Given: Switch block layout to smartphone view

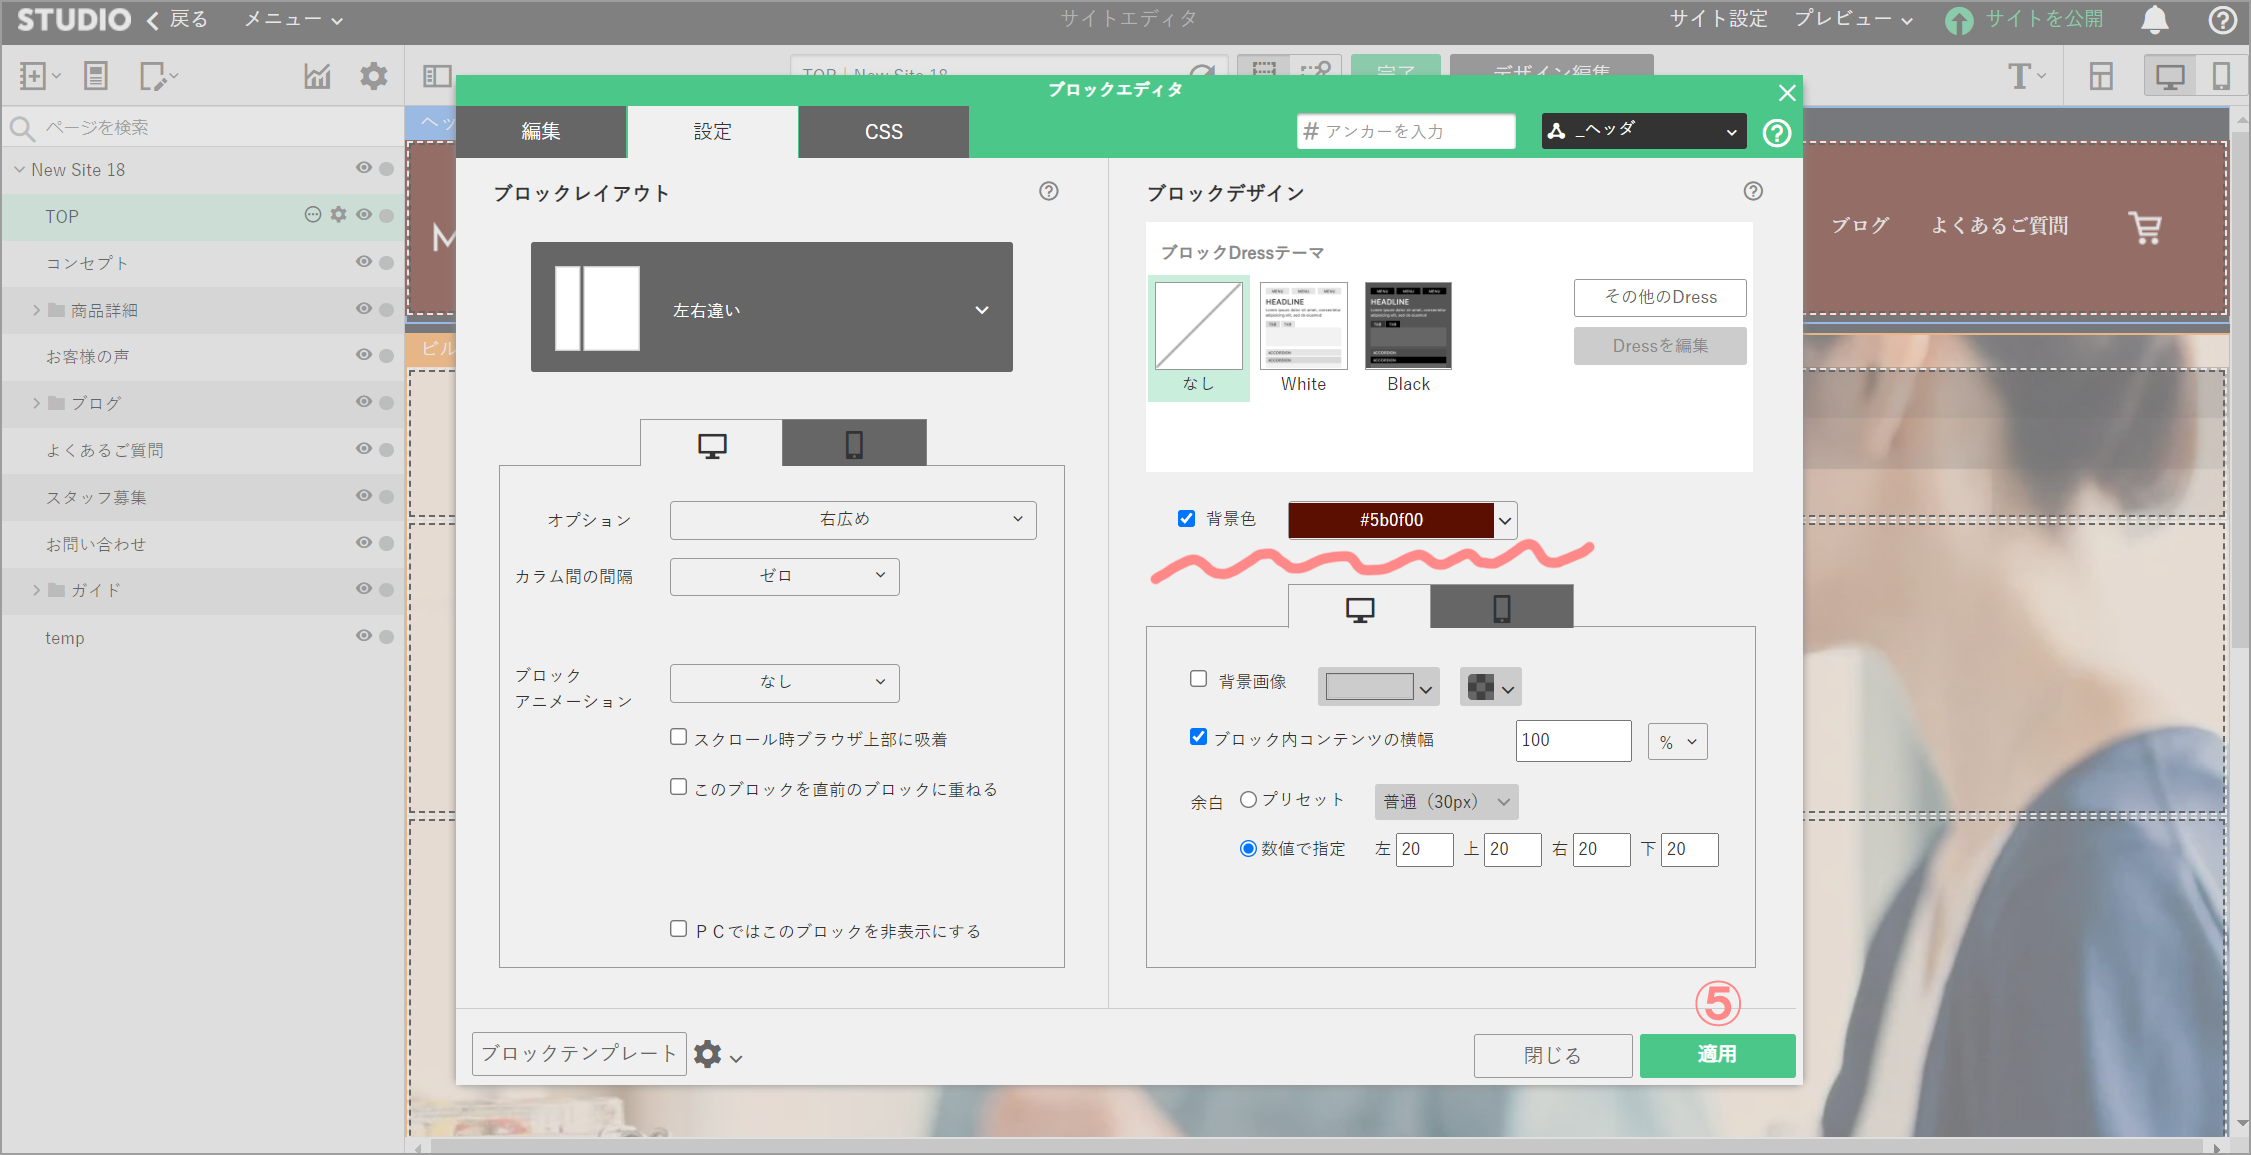Looking at the screenshot, I should (x=853, y=444).
